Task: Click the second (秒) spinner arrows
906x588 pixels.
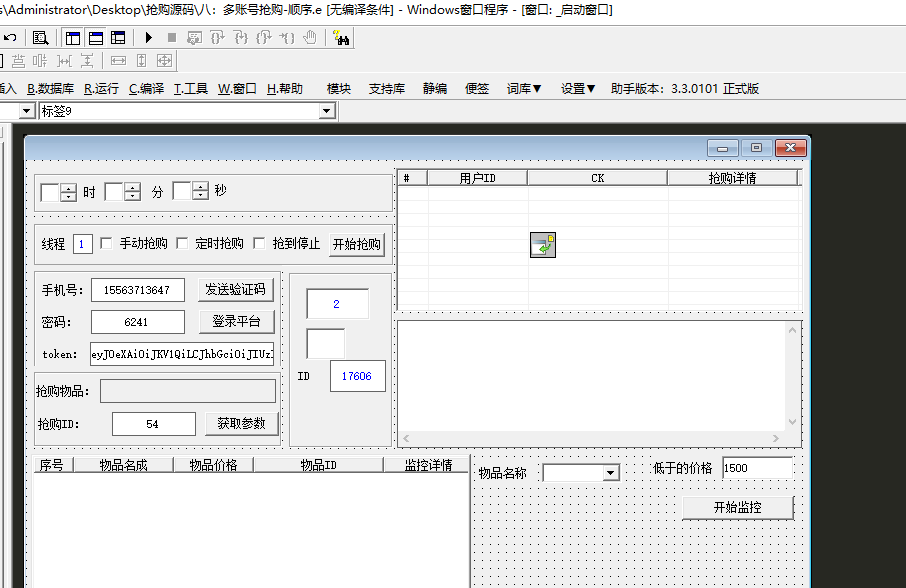Action: click(x=200, y=190)
